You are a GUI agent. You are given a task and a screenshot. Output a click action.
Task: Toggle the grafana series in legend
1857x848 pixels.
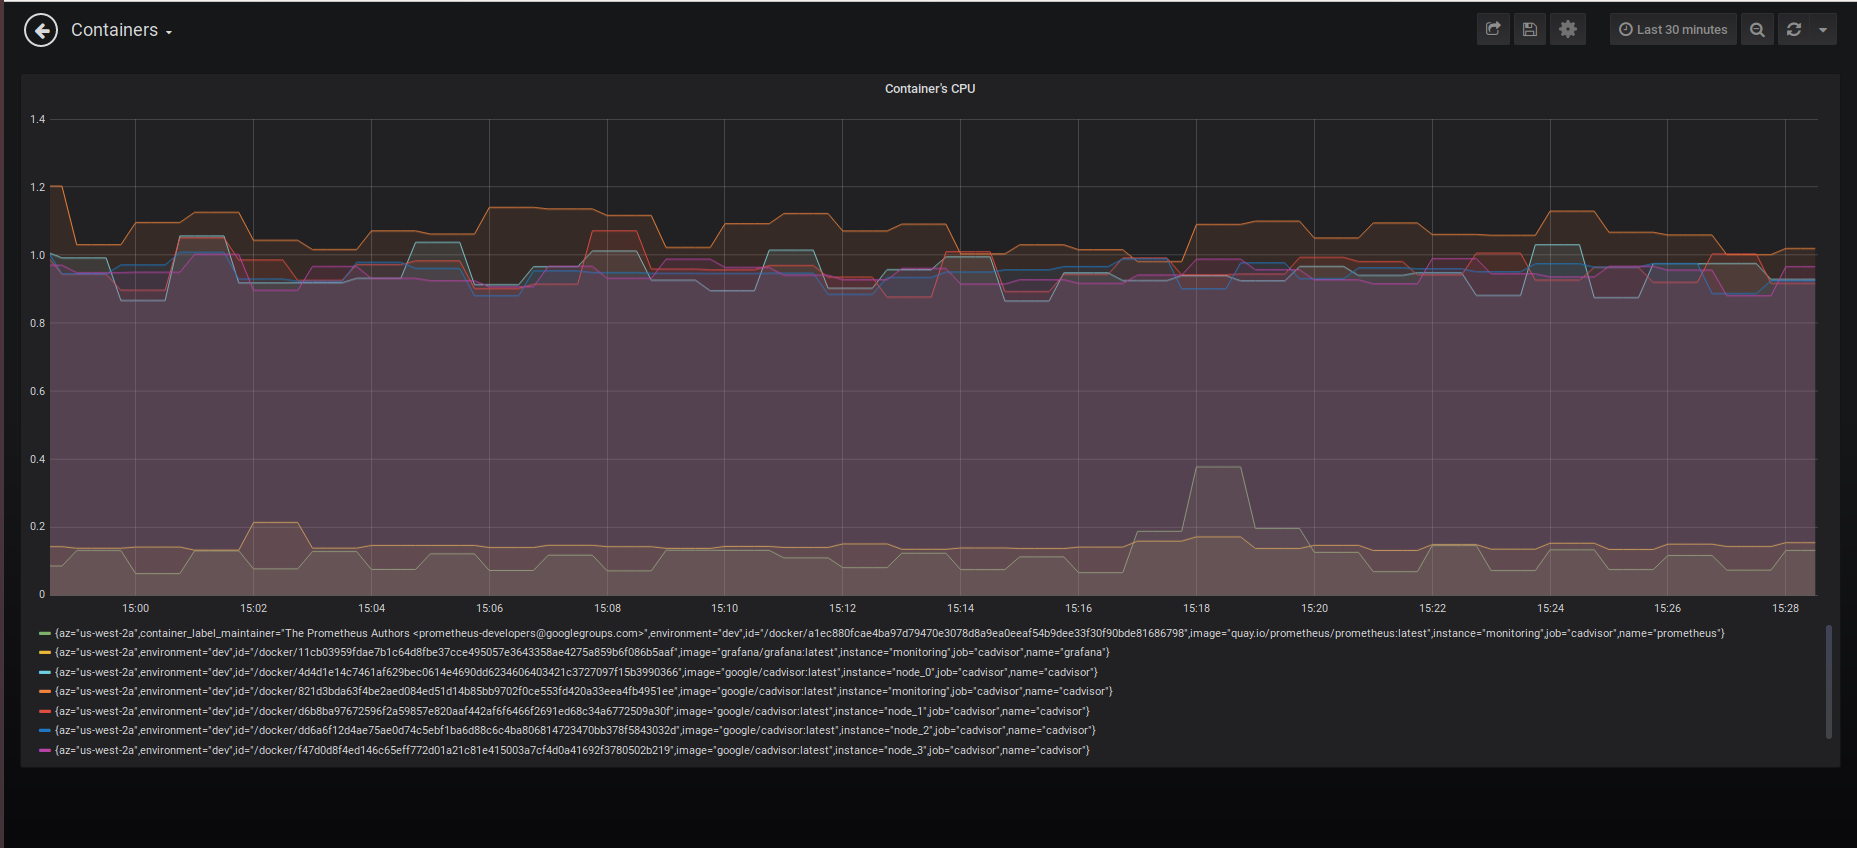(582, 652)
